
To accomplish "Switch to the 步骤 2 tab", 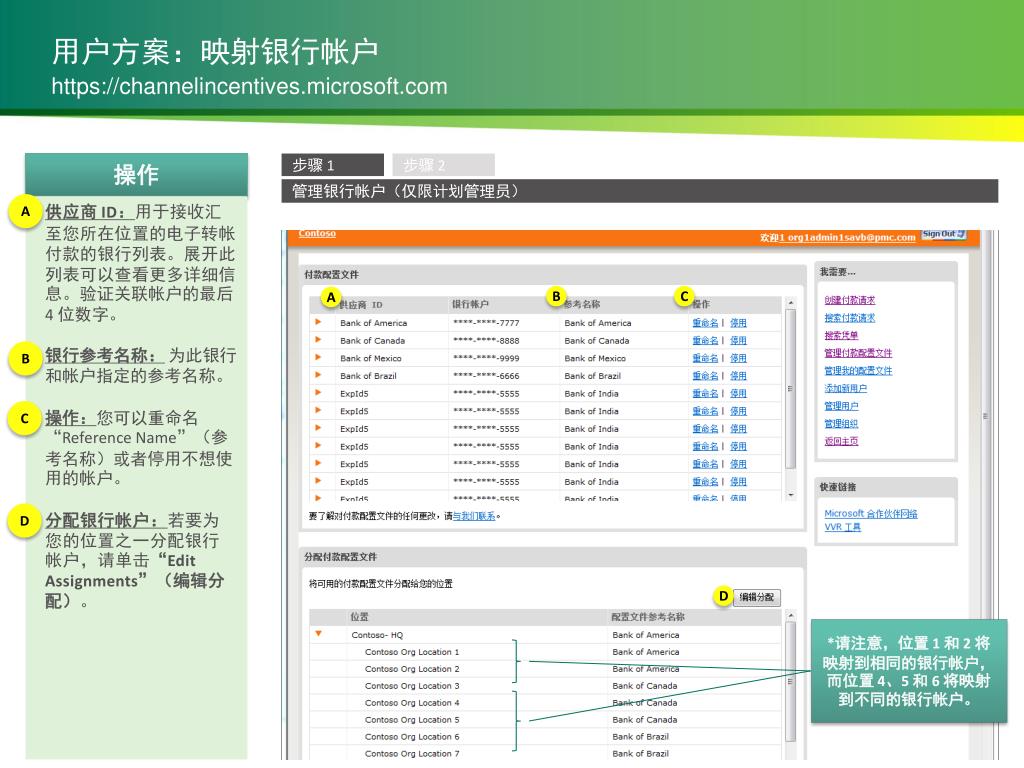I will click(x=443, y=165).
